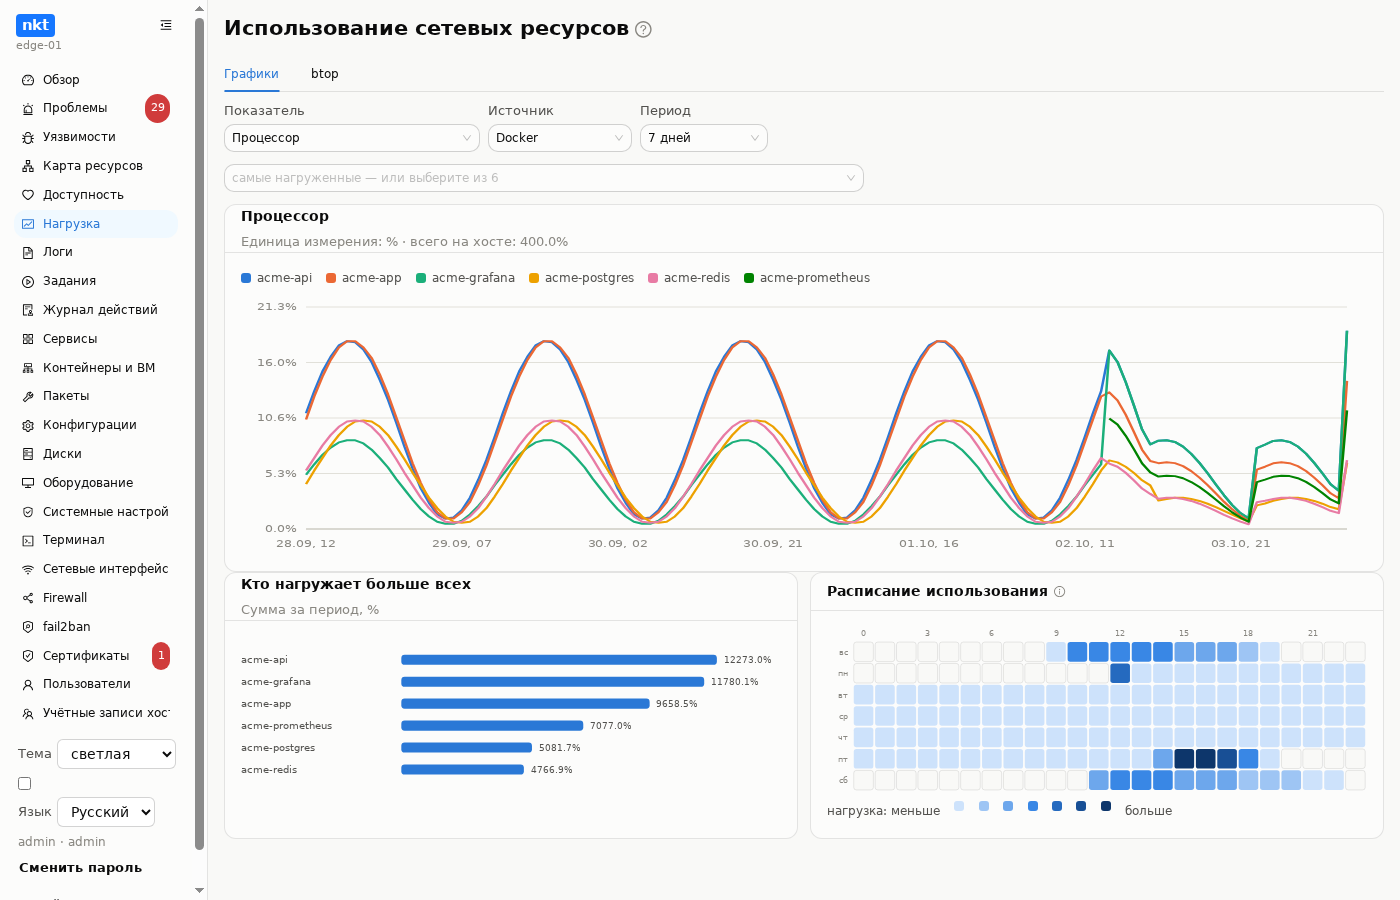Click the darkest heatmap cell in пн row
This screenshot has width=1400, height=900.
[x=1120, y=673]
